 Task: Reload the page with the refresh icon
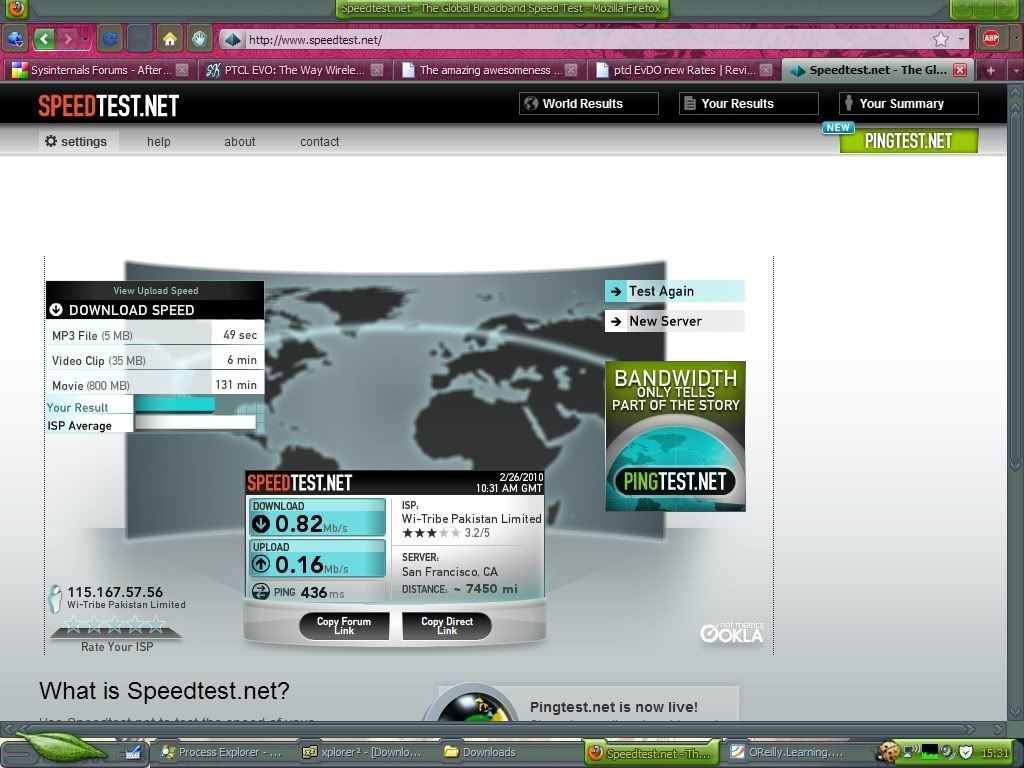tap(109, 39)
